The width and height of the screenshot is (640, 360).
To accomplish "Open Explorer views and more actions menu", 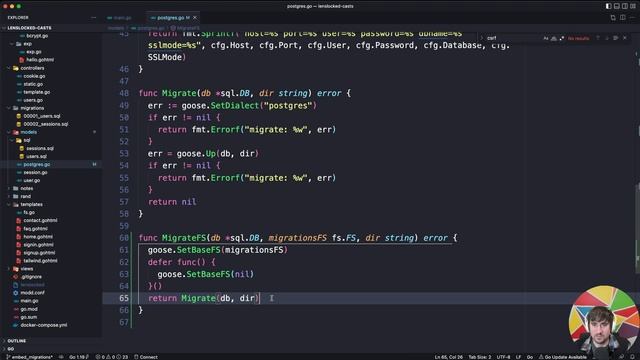I will [93, 18].
